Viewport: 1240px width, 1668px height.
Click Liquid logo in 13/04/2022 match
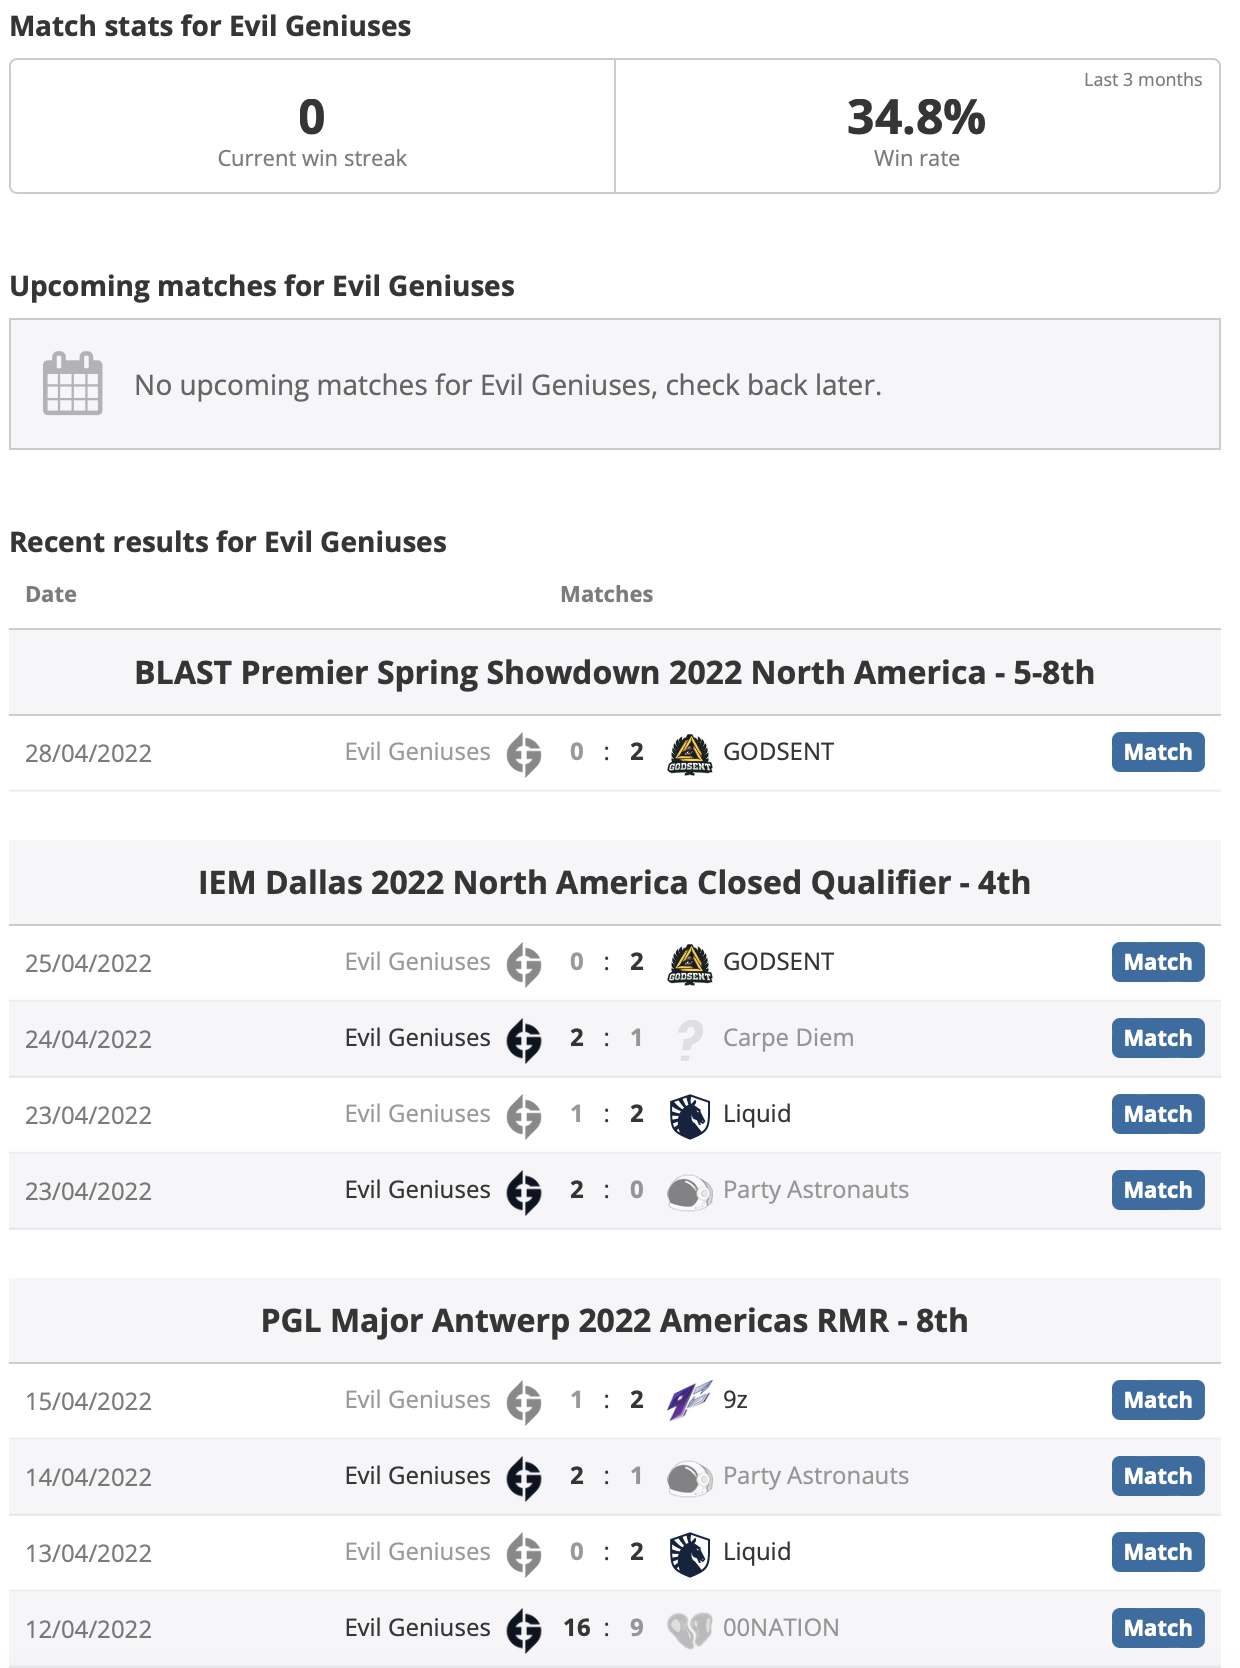coord(689,1554)
